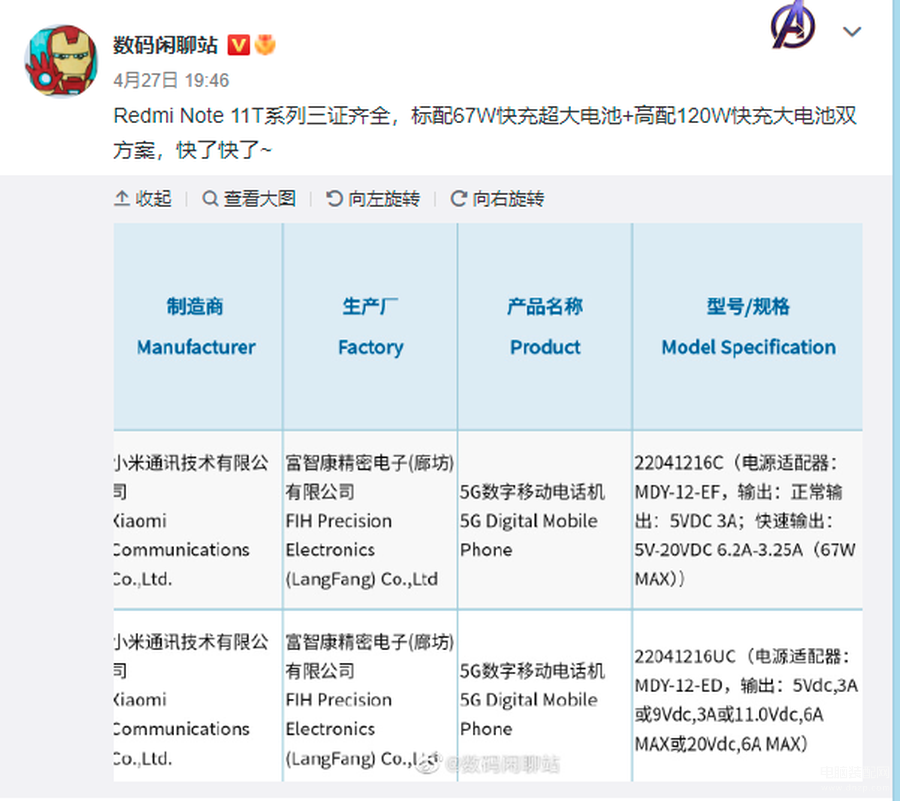The height and width of the screenshot is (801, 900).
Task: Click the factory cell in the 22041216UC row
Action: point(370,697)
